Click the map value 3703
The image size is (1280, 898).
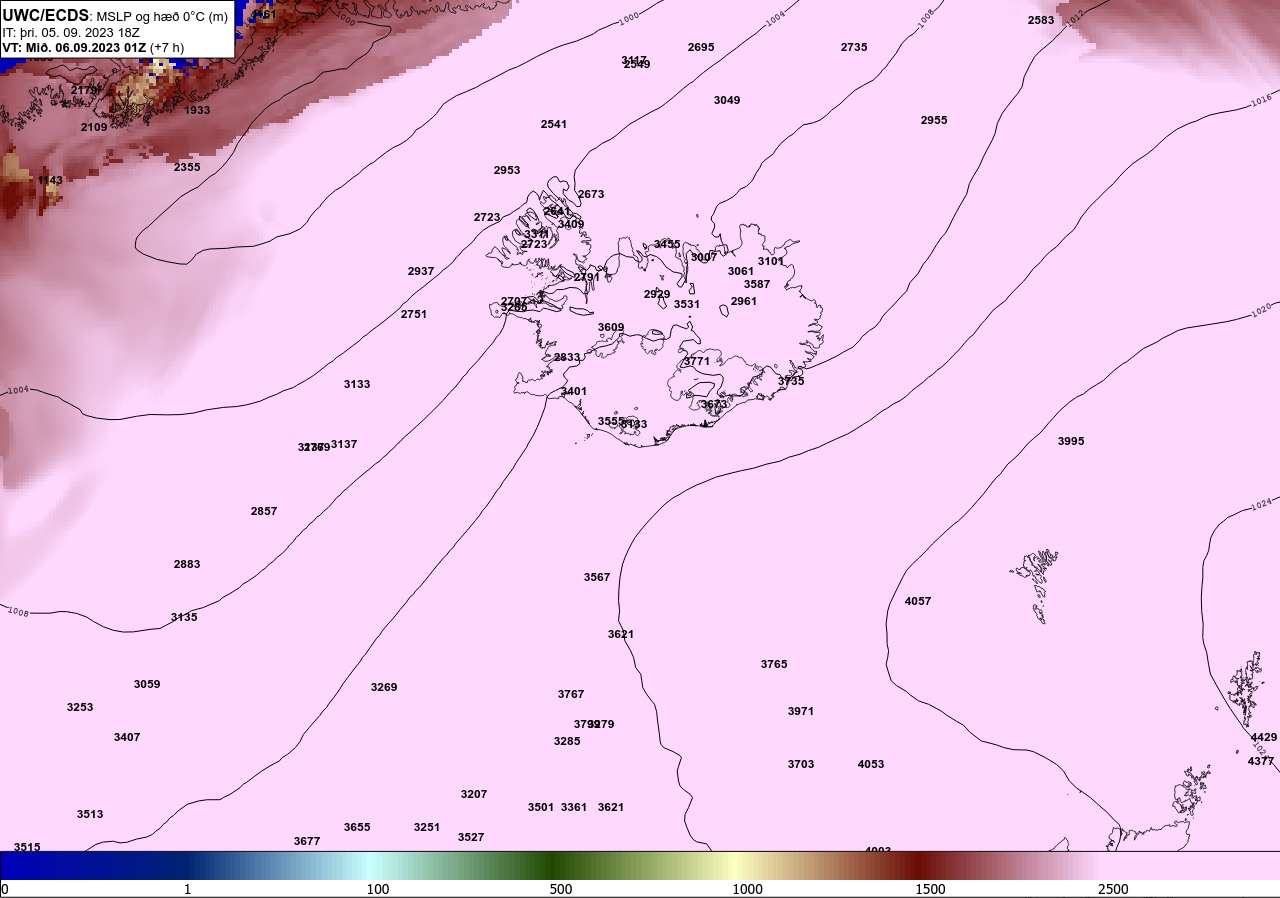point(801,764)
